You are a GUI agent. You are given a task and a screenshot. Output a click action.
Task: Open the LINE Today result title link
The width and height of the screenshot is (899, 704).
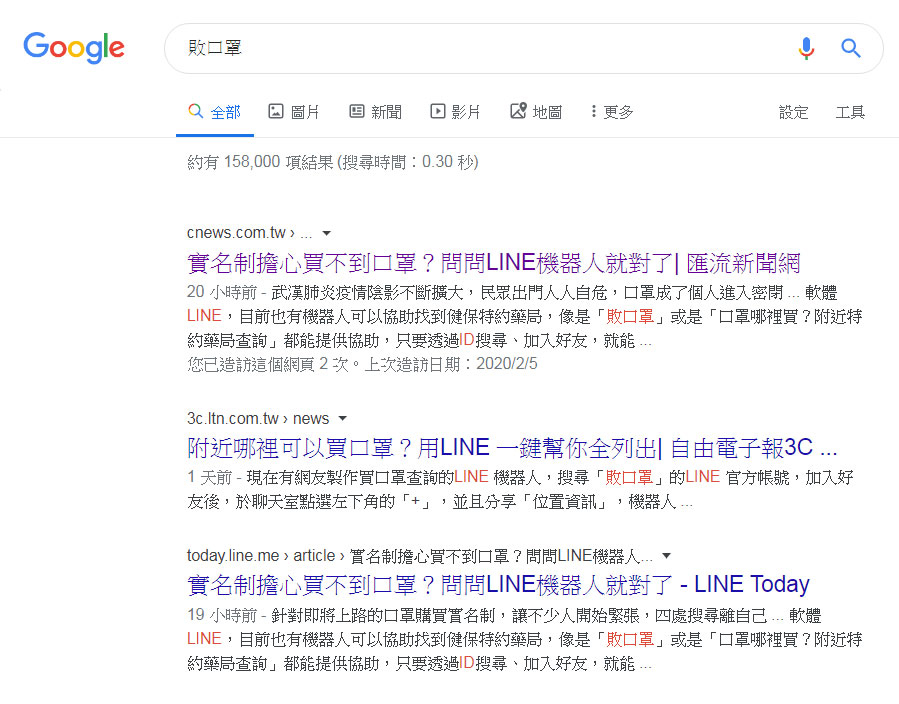pyautogui.click(x=498, y=585)
